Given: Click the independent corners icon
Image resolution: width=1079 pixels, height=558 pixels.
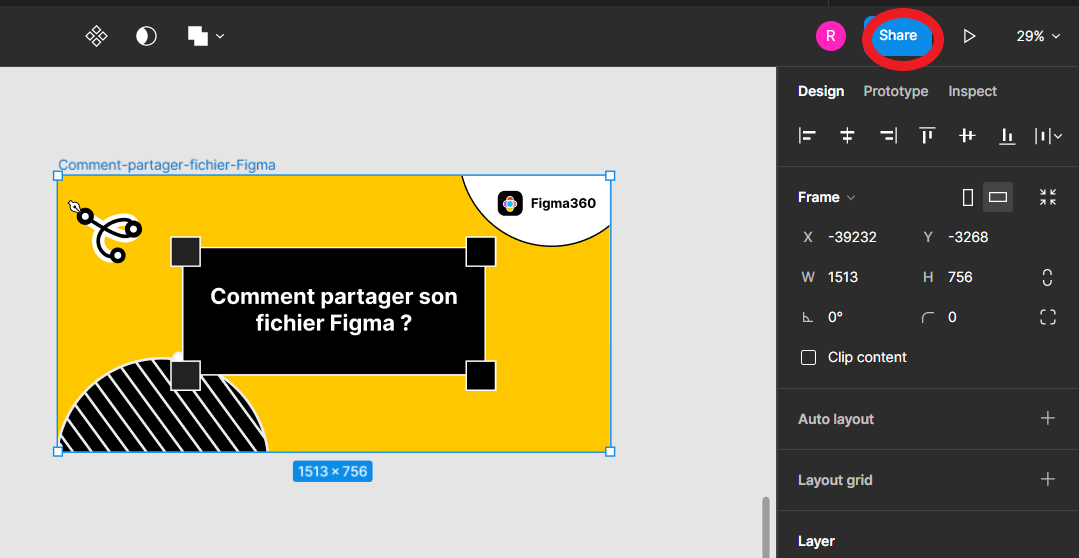Looking at the screenshot, I should [x=1047, y=317].
